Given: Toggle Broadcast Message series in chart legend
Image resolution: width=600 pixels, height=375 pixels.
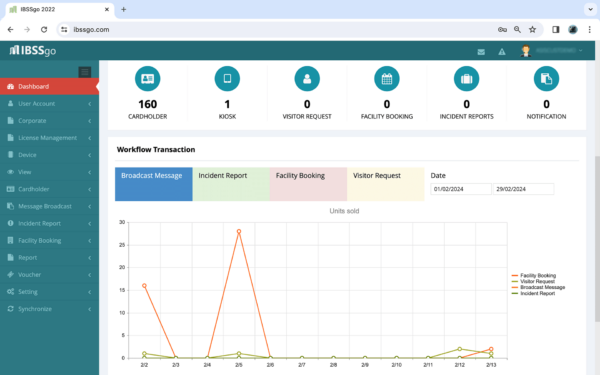Looking at the screenshot, I should pyautogui.click(x=538, y=287).
